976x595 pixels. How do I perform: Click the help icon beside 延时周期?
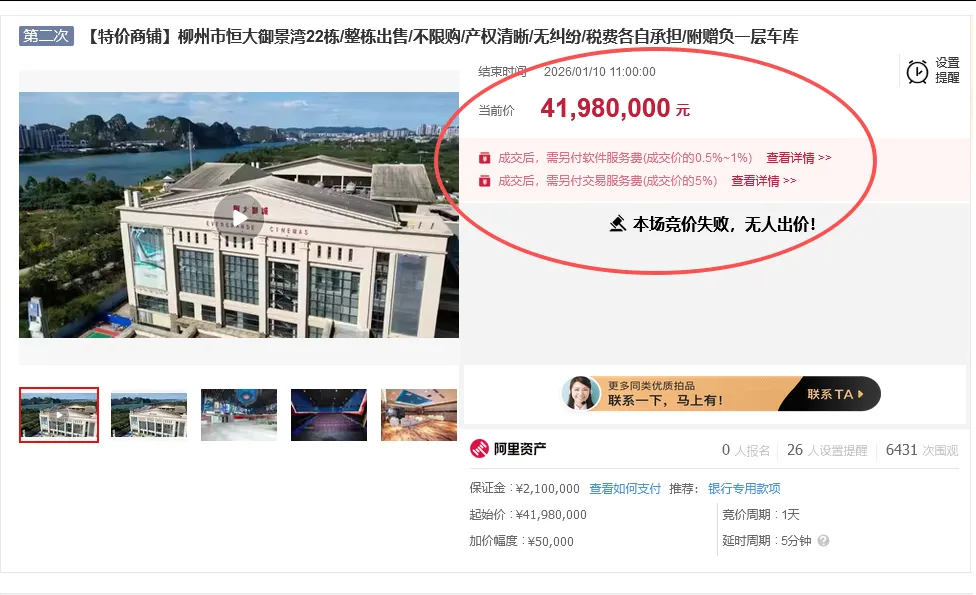(x=824, y=541)
